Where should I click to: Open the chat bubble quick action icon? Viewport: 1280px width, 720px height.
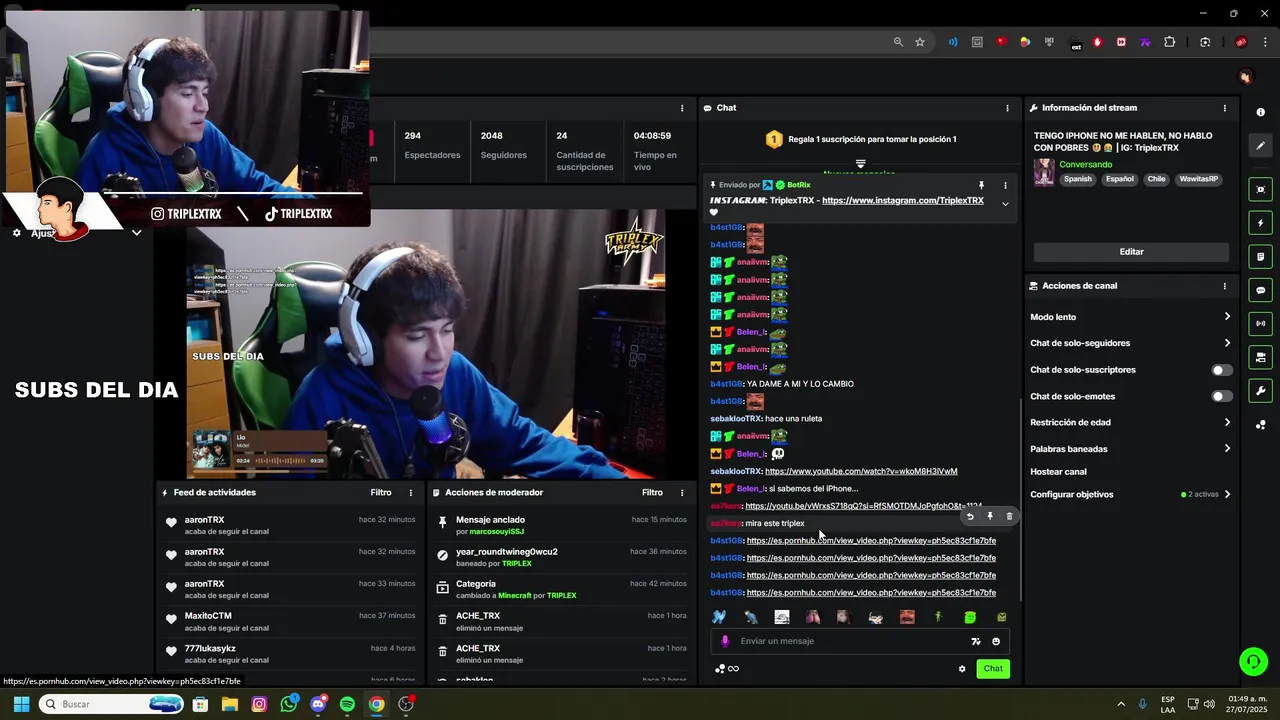pos(1260,290)
